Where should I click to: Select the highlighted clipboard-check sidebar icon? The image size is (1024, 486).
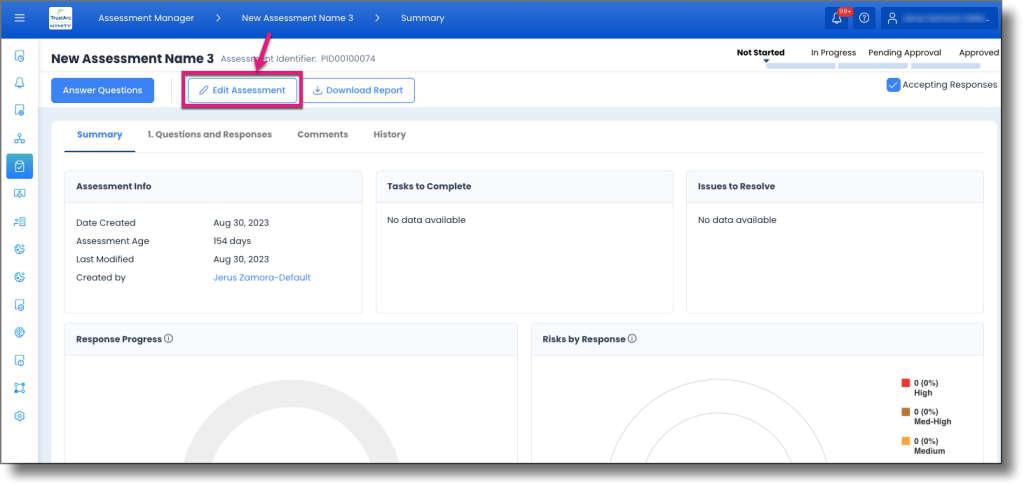click(x=20, y=167)
